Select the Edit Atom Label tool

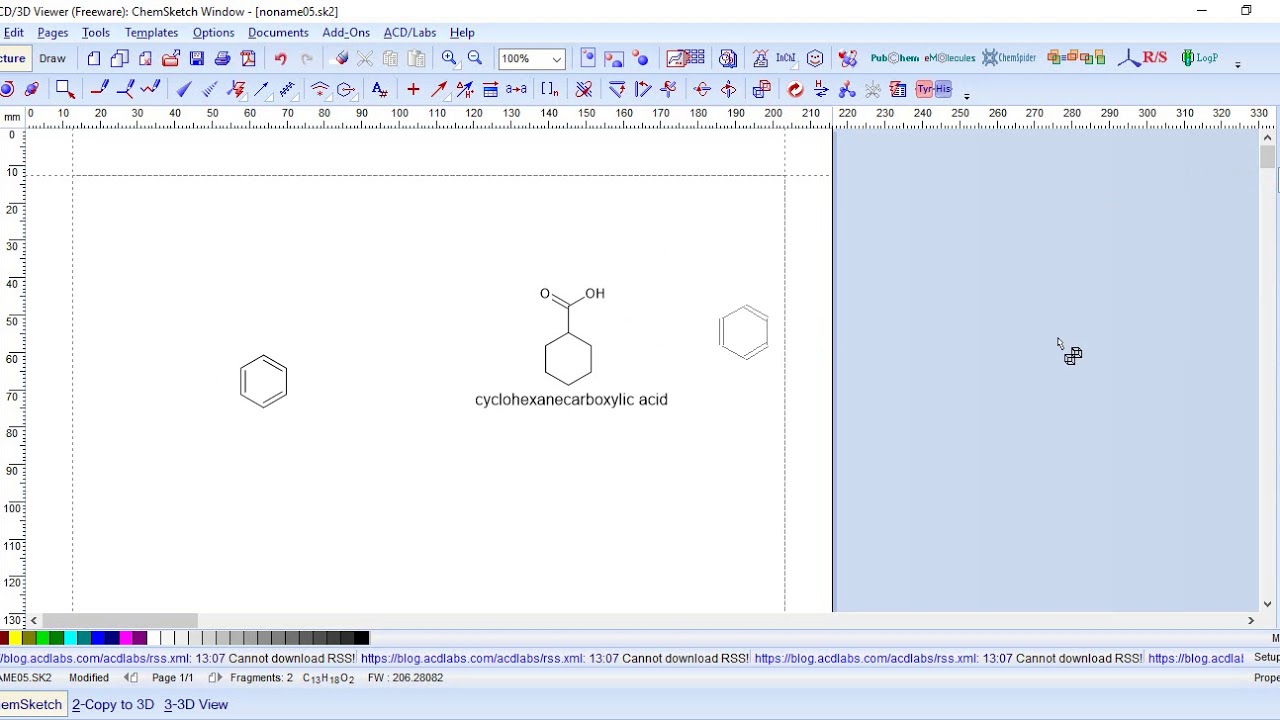click(380, 89)
